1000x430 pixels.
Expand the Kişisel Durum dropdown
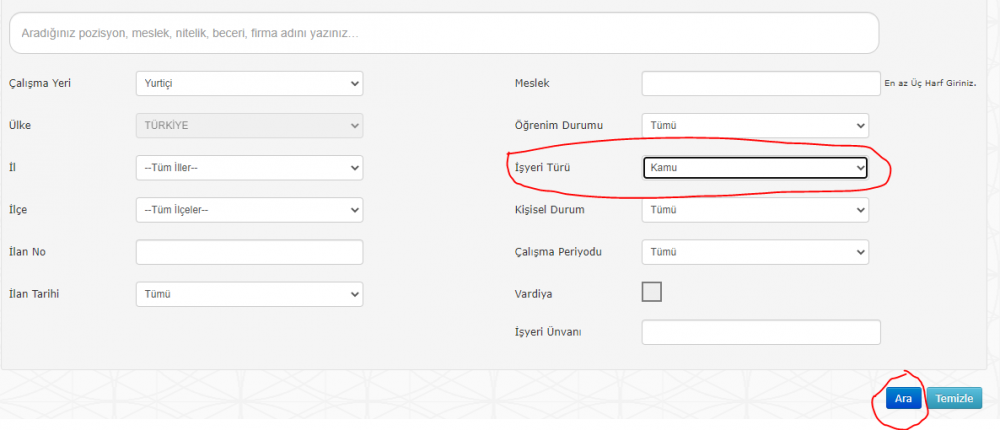tap(755, 210)
